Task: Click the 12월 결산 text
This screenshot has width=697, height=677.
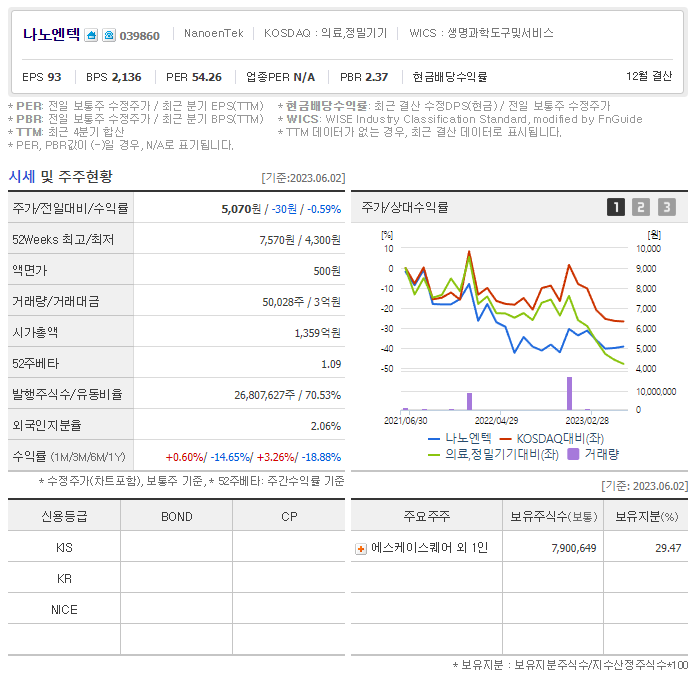Action: [x=649, y=76]
